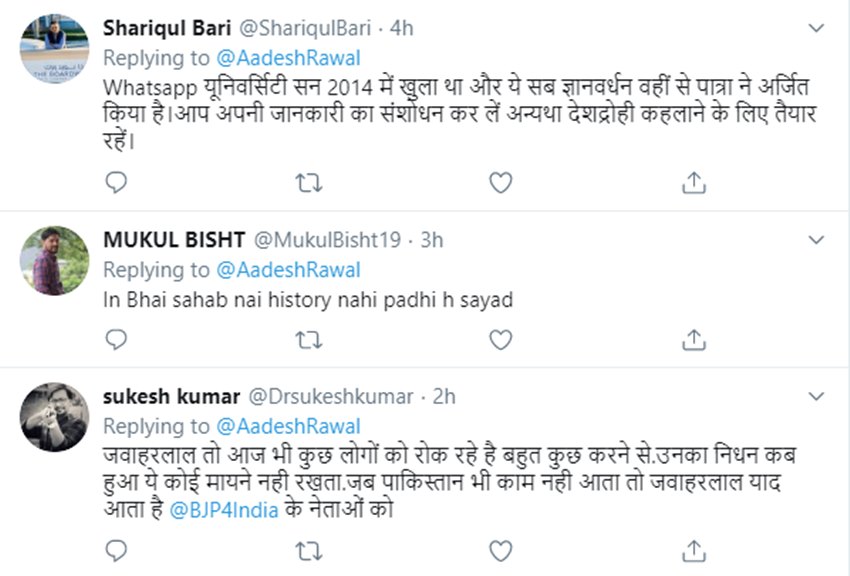The width and height of the screenshot is (850, 576).
Task: Share MUKUL BISHT's tweet
Action: point(693,339)
